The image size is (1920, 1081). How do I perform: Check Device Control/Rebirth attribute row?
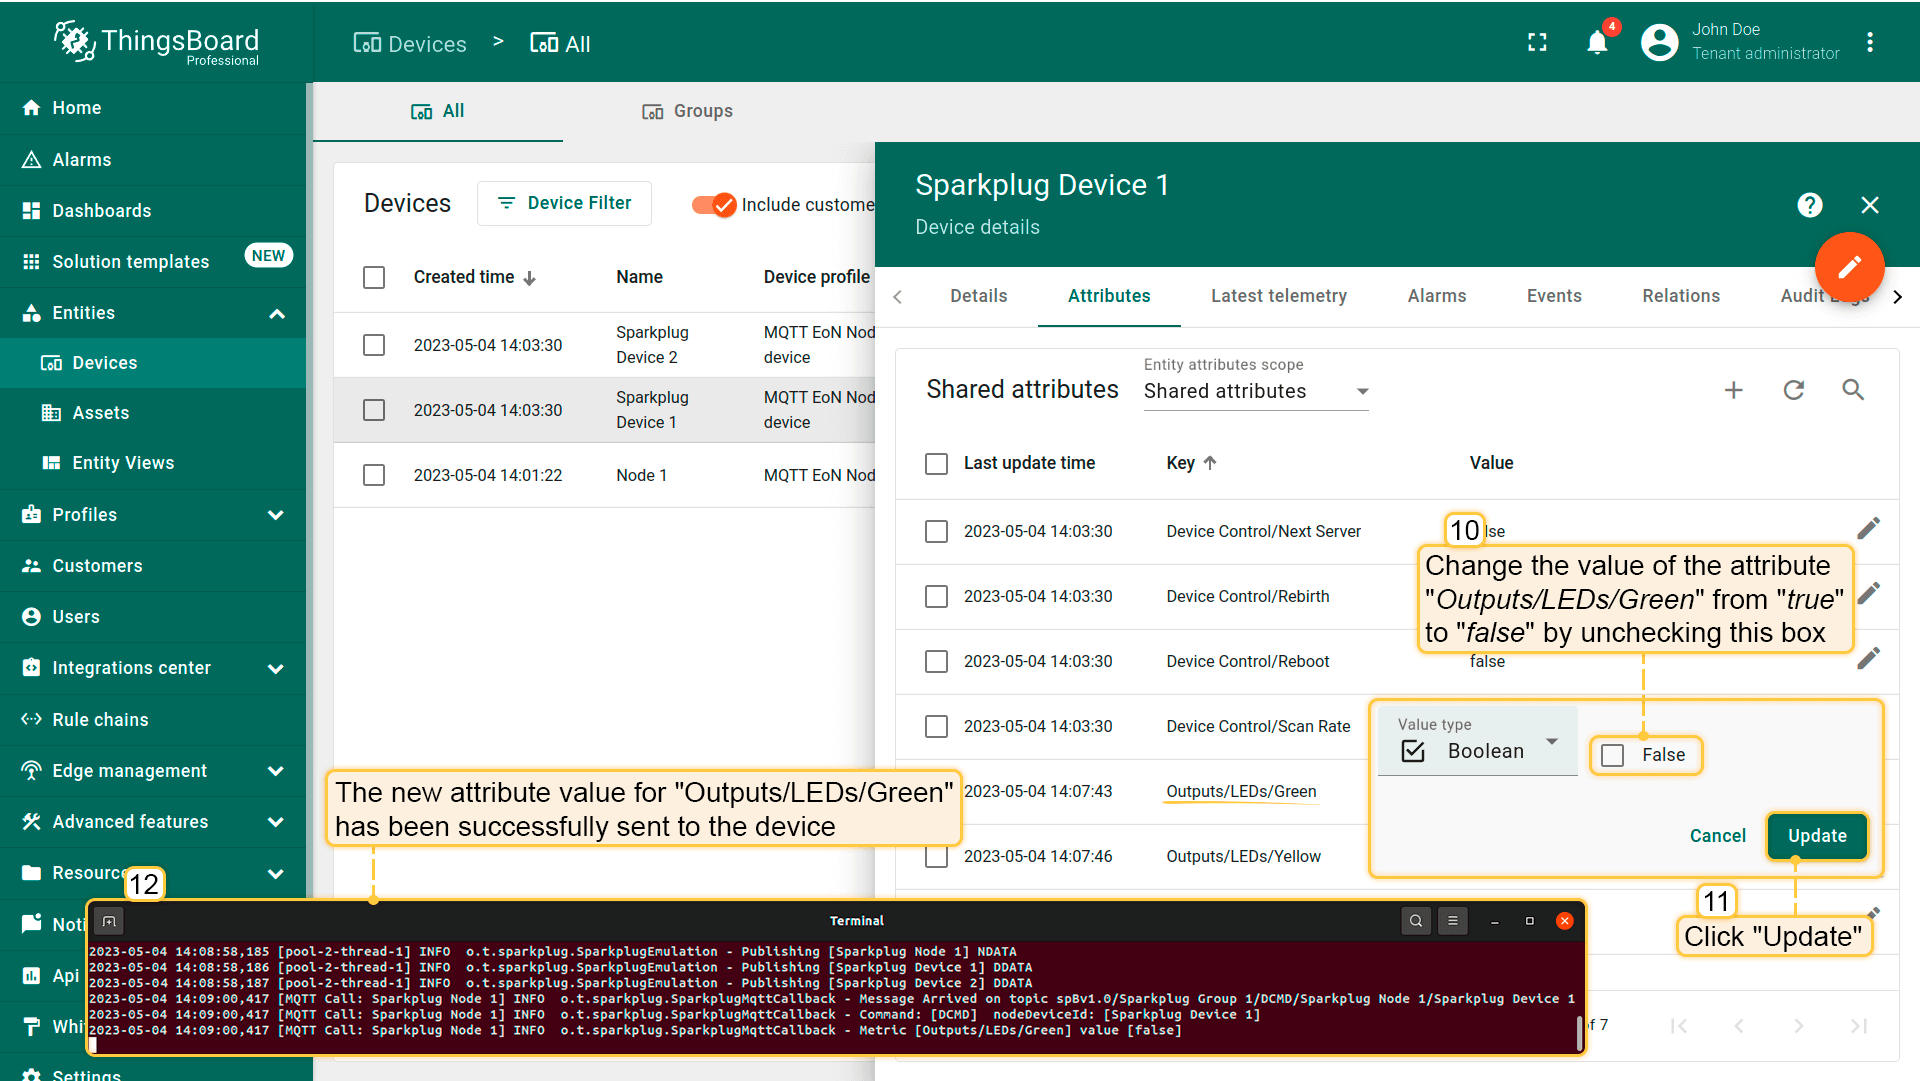(936, 596)
